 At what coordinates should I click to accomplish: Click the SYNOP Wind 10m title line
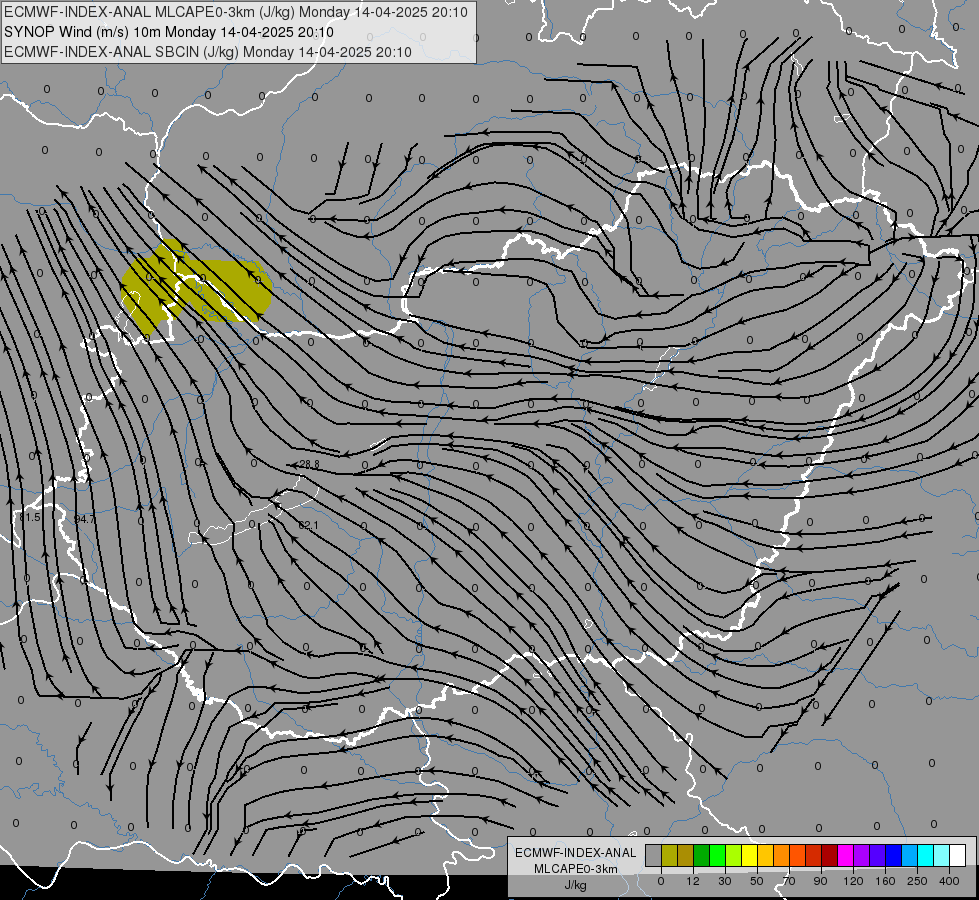169,32
